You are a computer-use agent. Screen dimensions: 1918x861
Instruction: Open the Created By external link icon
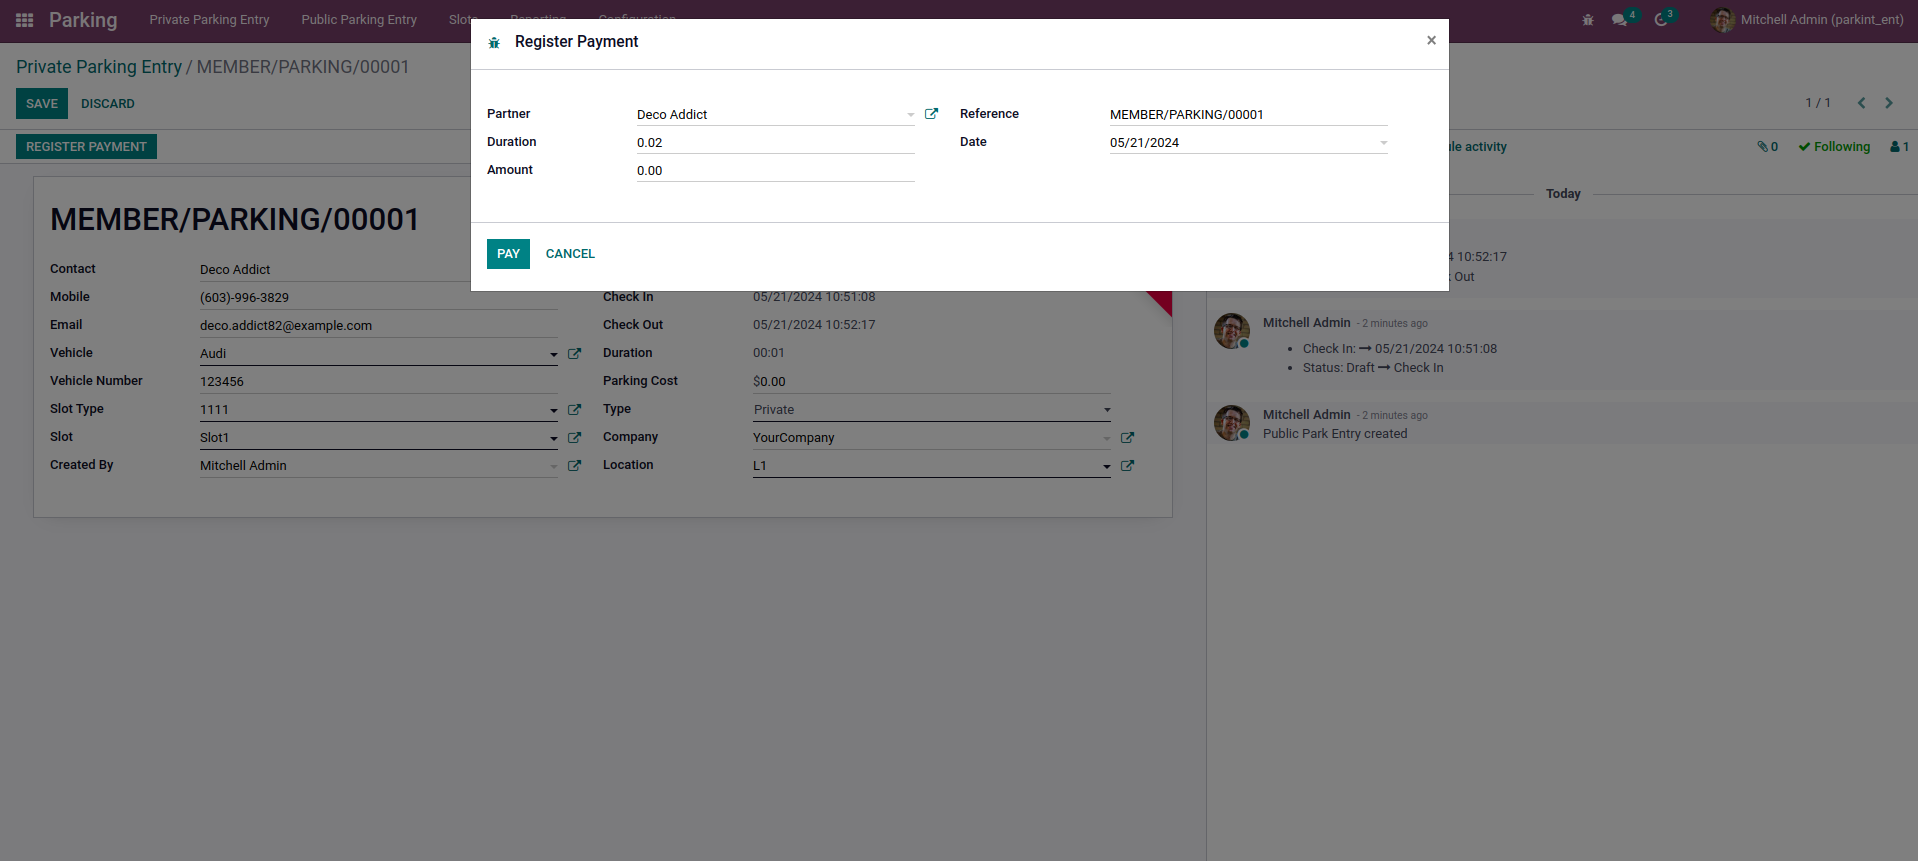(x=574, y=466)
